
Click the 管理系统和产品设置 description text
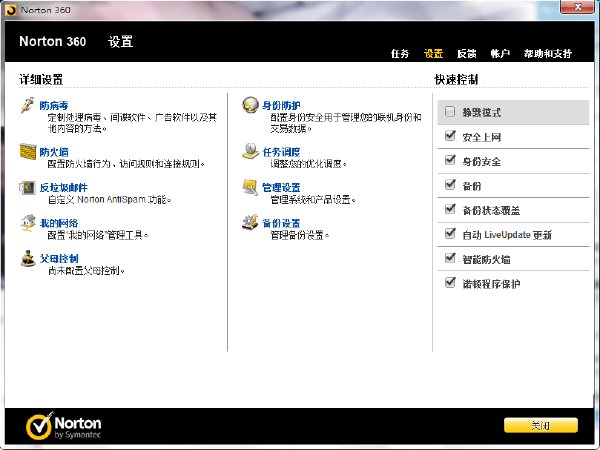(x=313, y=199)
